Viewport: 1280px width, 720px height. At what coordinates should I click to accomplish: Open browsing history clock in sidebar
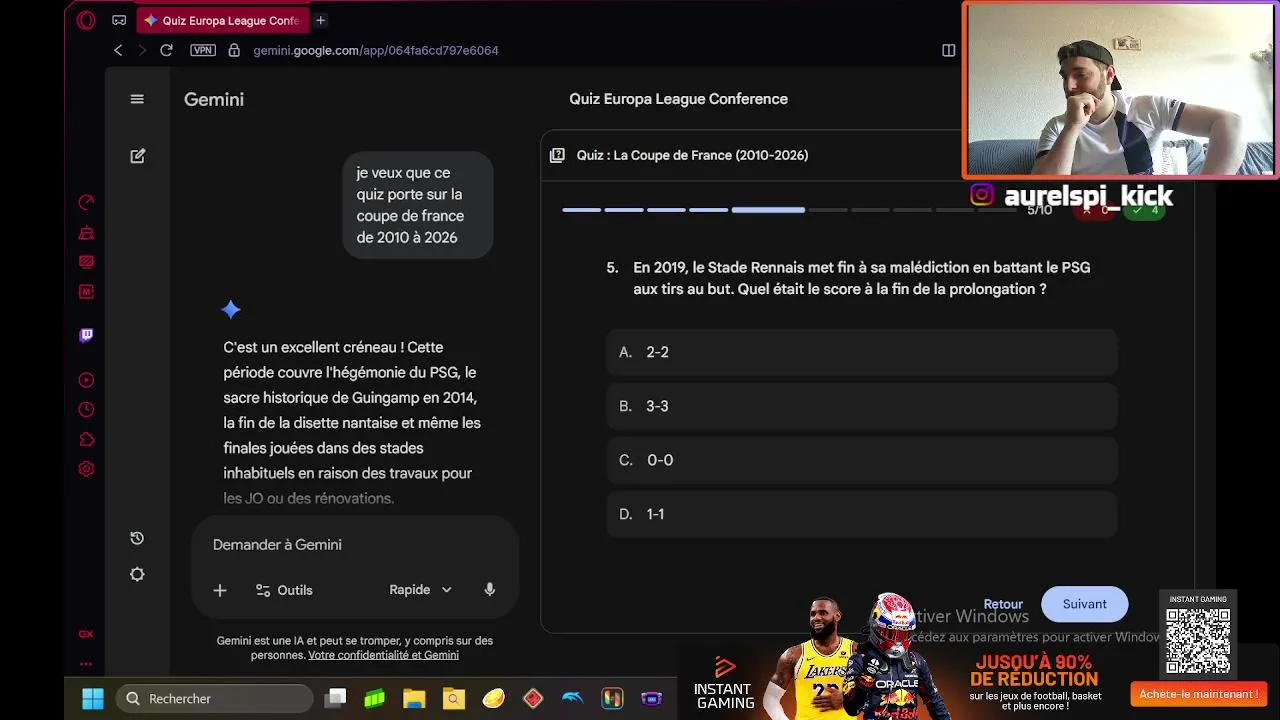tap(86, 409)
